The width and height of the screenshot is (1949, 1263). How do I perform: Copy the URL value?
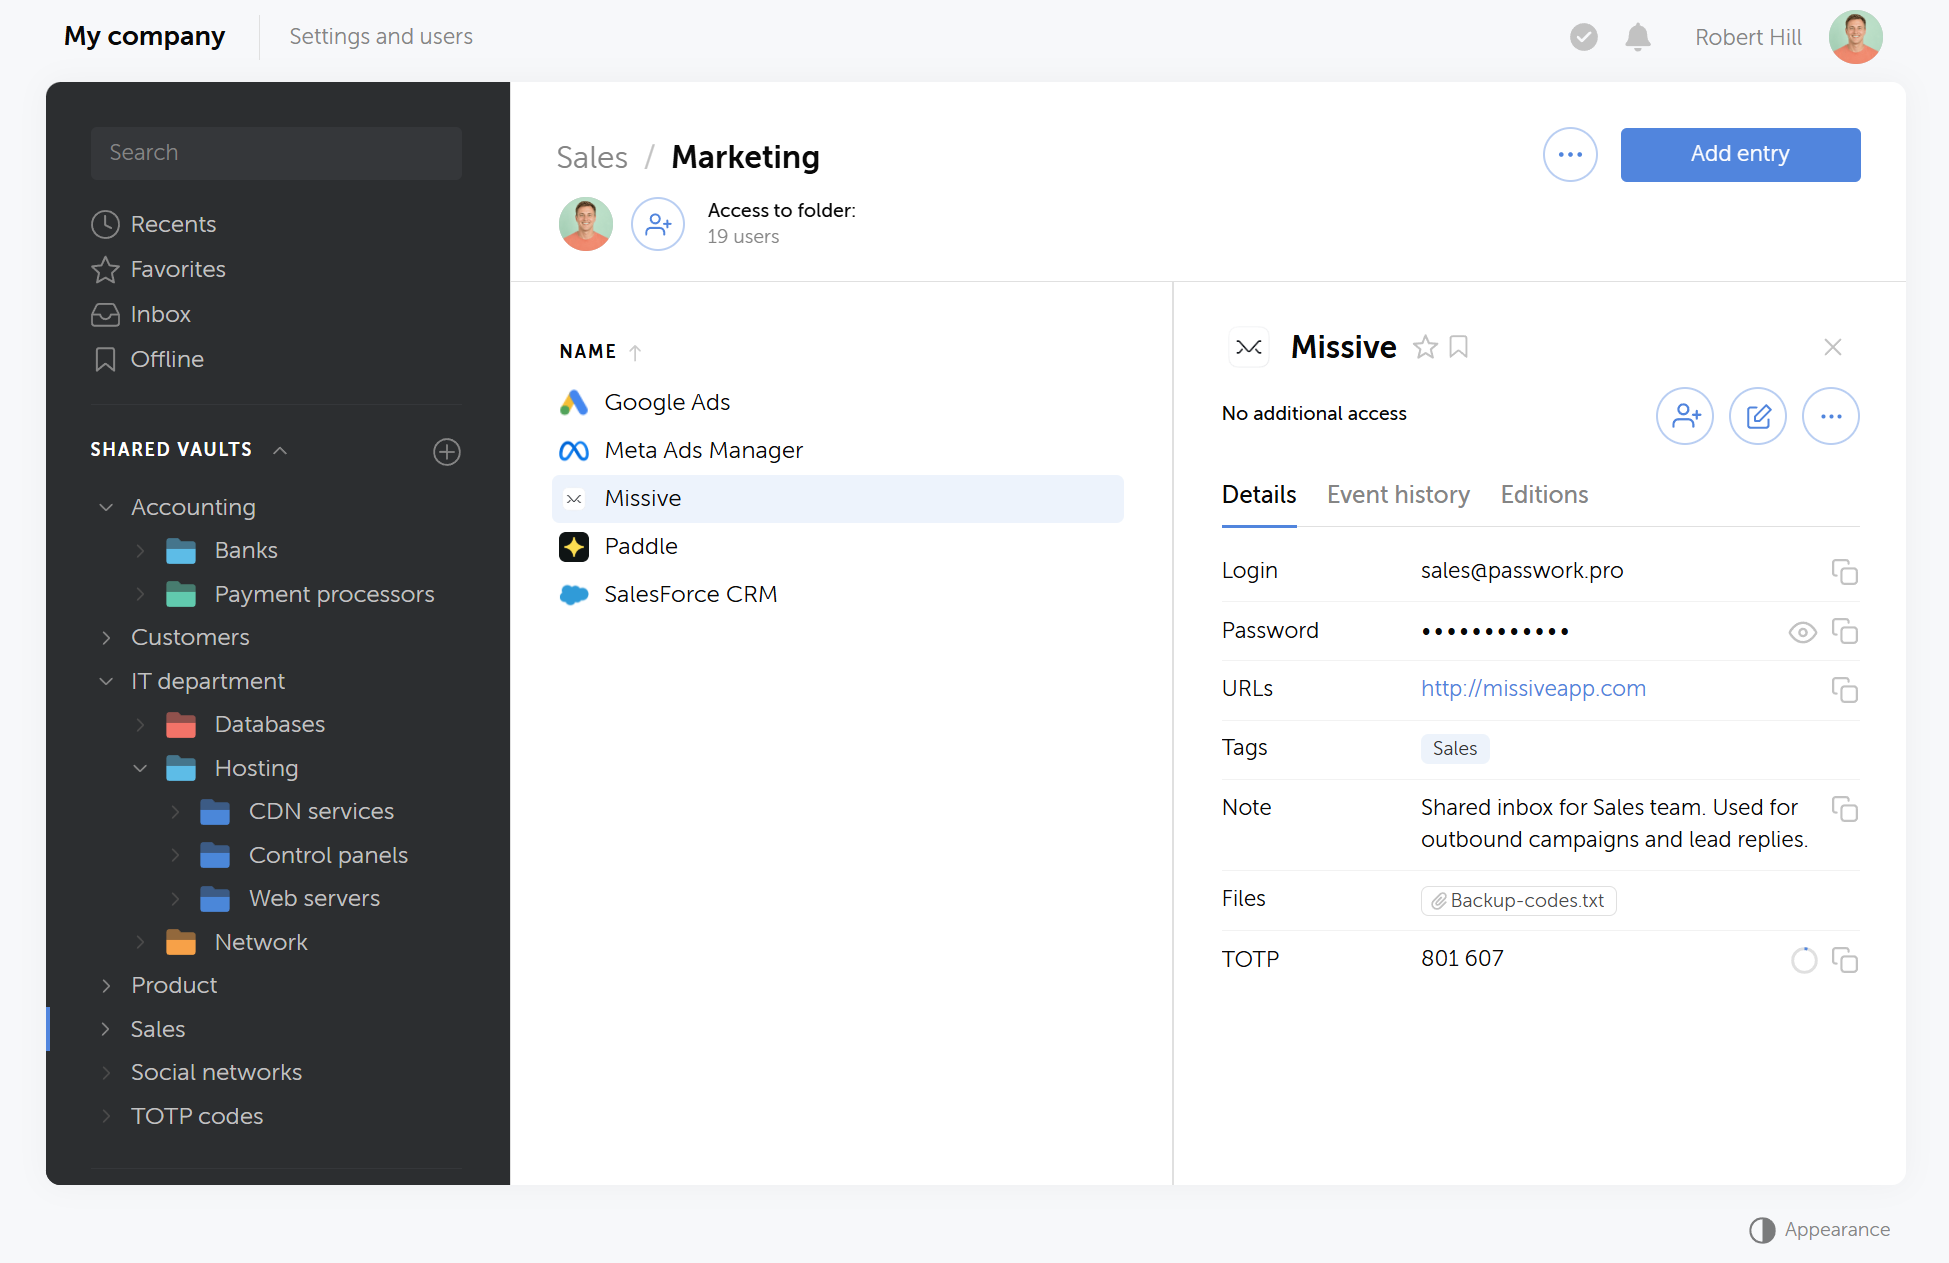coord(1845,690)
